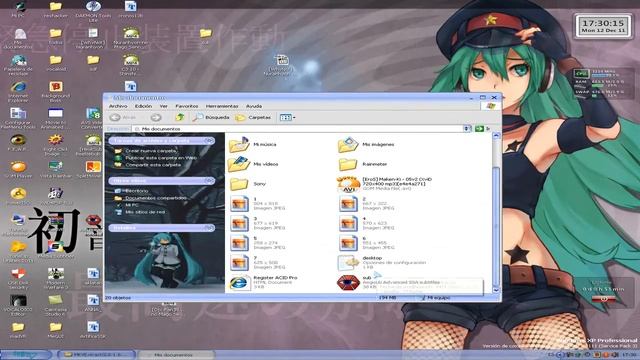Click the Miku preview thumbnail in Detalles

pyautogui.click(x=167, y=261)
